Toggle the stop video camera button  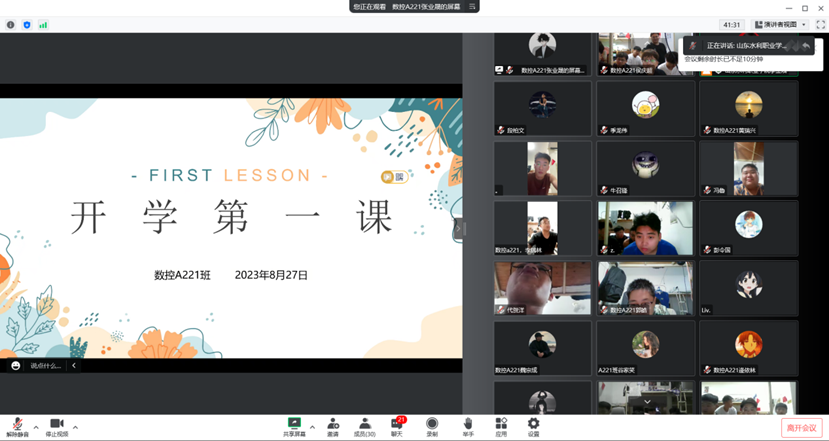pyautogui.click(x=57, y=424)
